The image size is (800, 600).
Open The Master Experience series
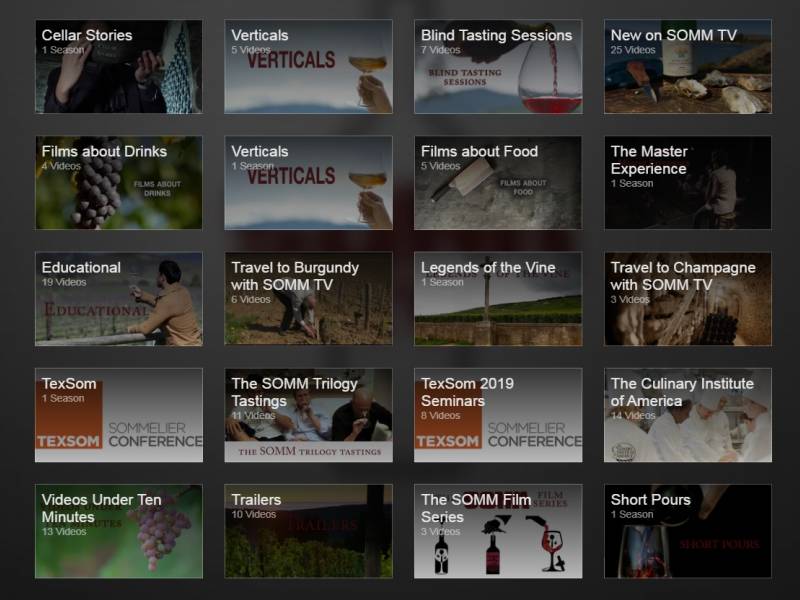(687, 183)
